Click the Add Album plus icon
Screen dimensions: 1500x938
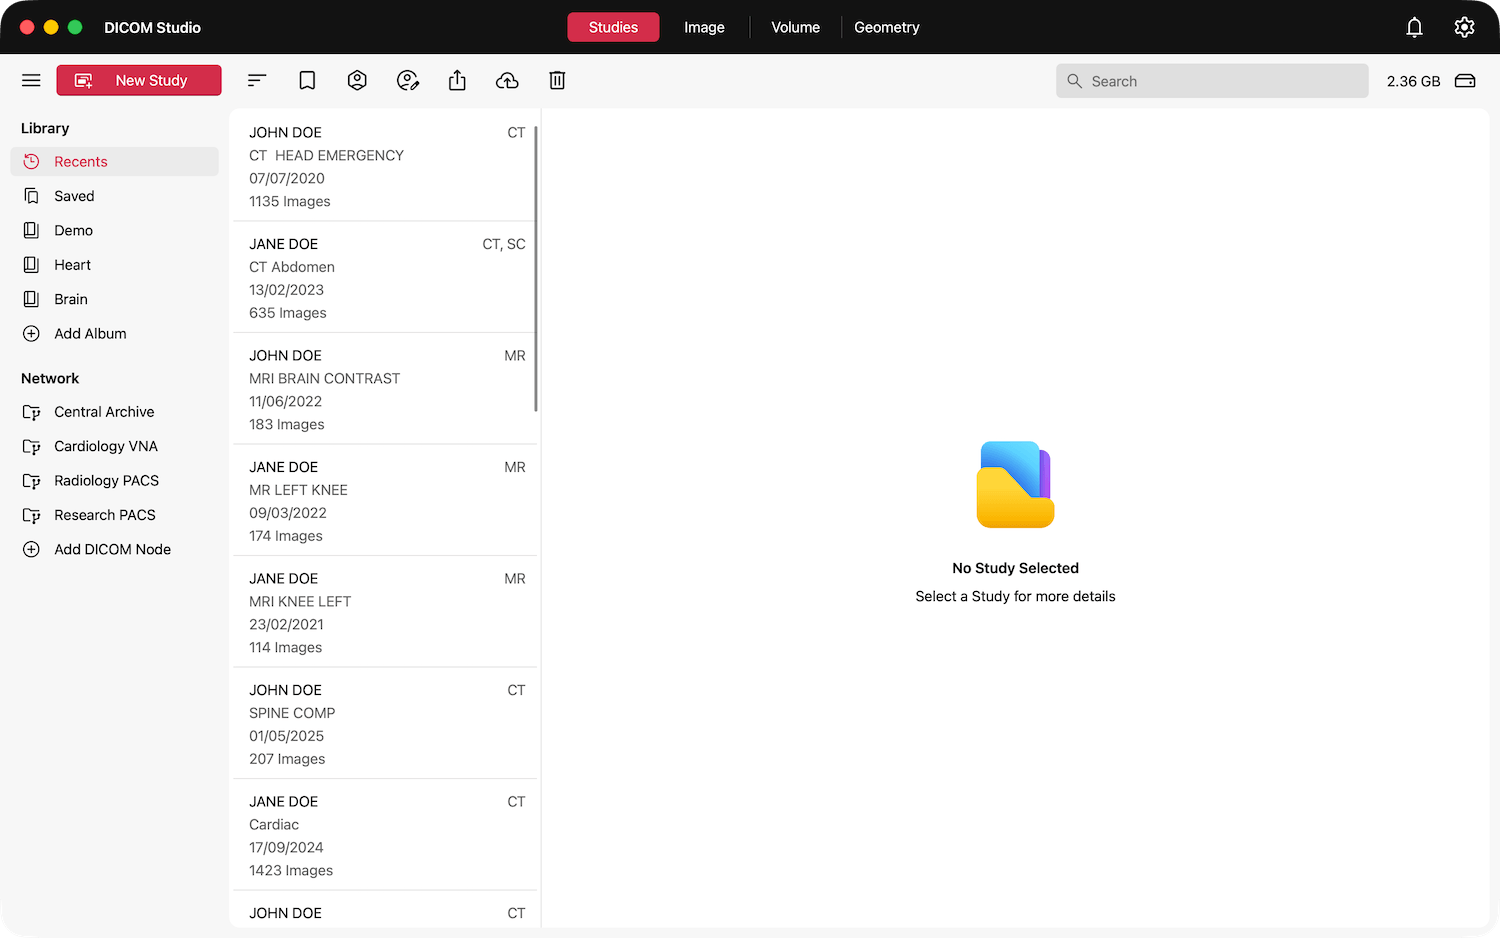tap(31, 334)
